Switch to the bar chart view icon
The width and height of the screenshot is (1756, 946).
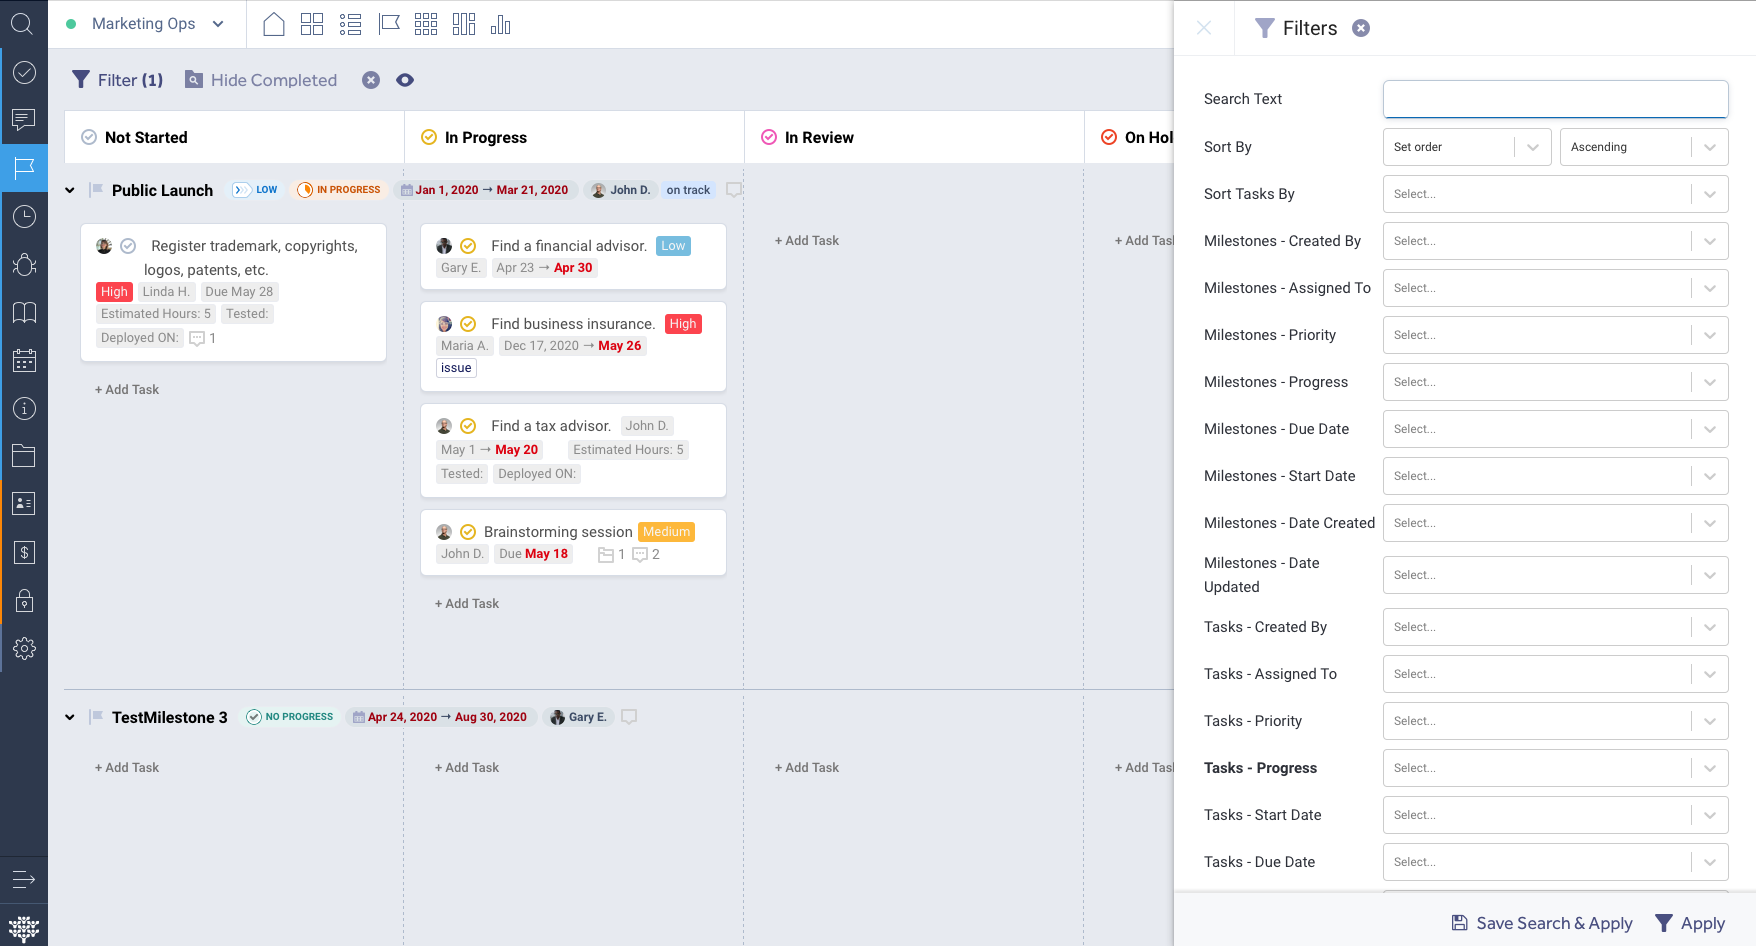(501, 24)
